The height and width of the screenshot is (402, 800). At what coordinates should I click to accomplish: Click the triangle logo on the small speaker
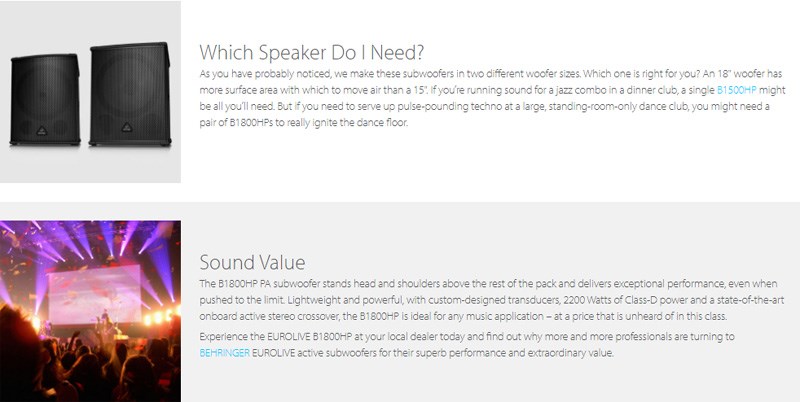[x=42, y=131]
